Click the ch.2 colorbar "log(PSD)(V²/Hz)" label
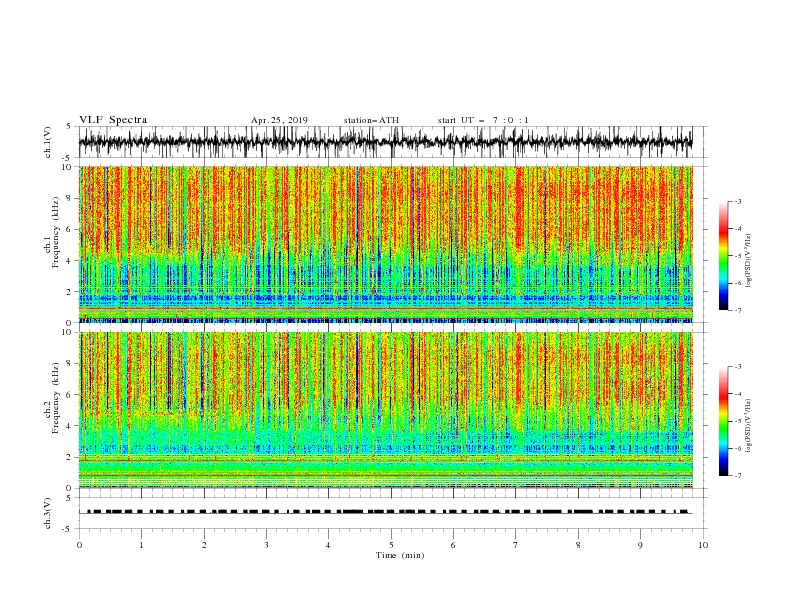Image resolution: width=792 pixels, height=612 pixels. coord(749,425)
